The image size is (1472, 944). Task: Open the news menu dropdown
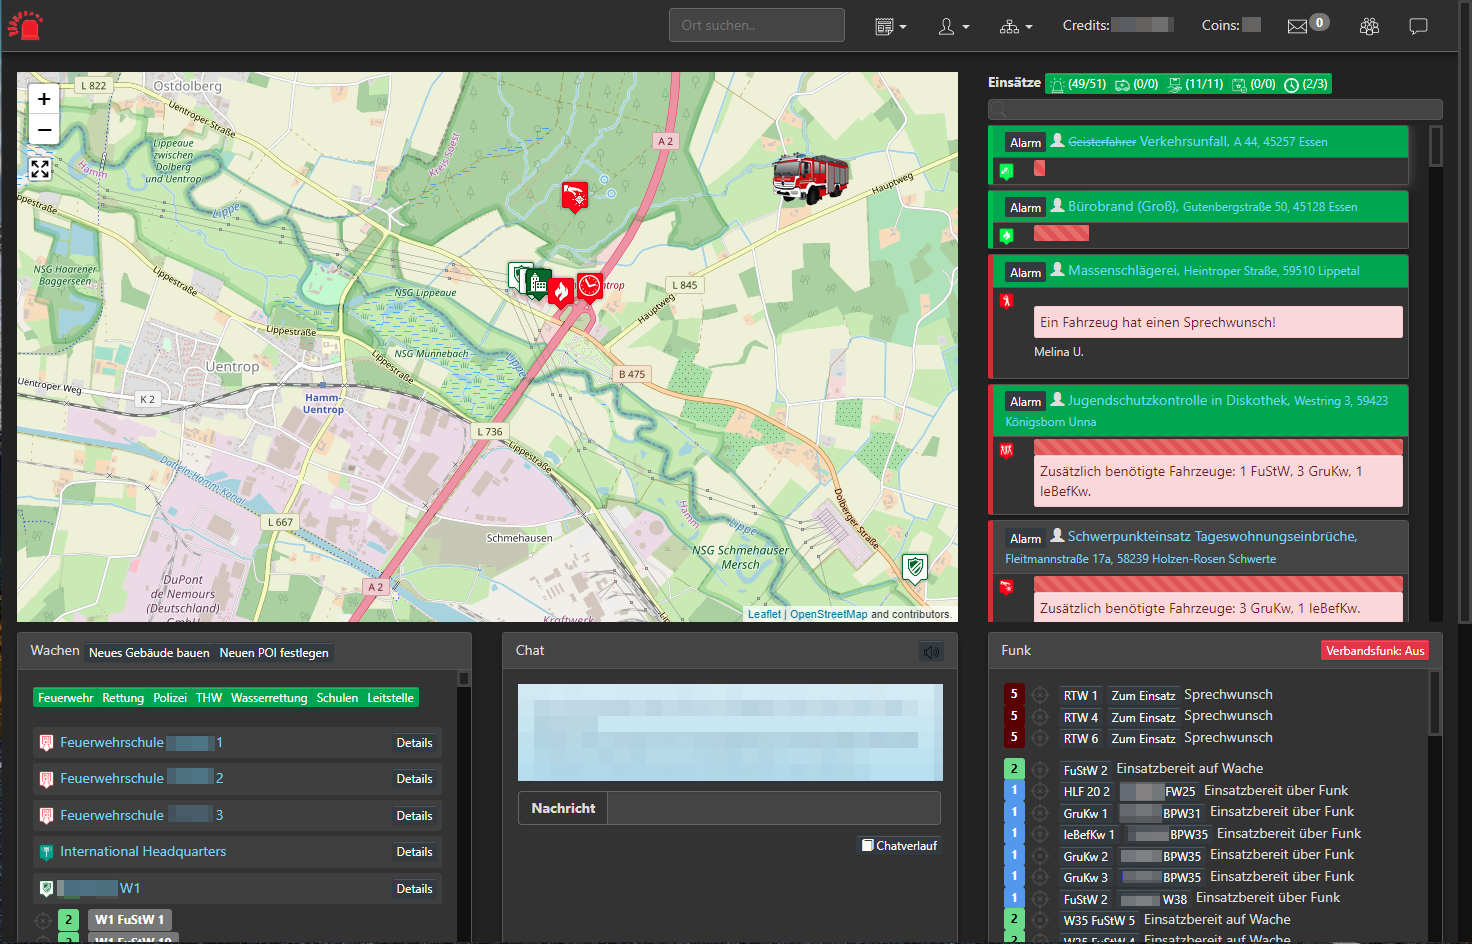point(890,26)
